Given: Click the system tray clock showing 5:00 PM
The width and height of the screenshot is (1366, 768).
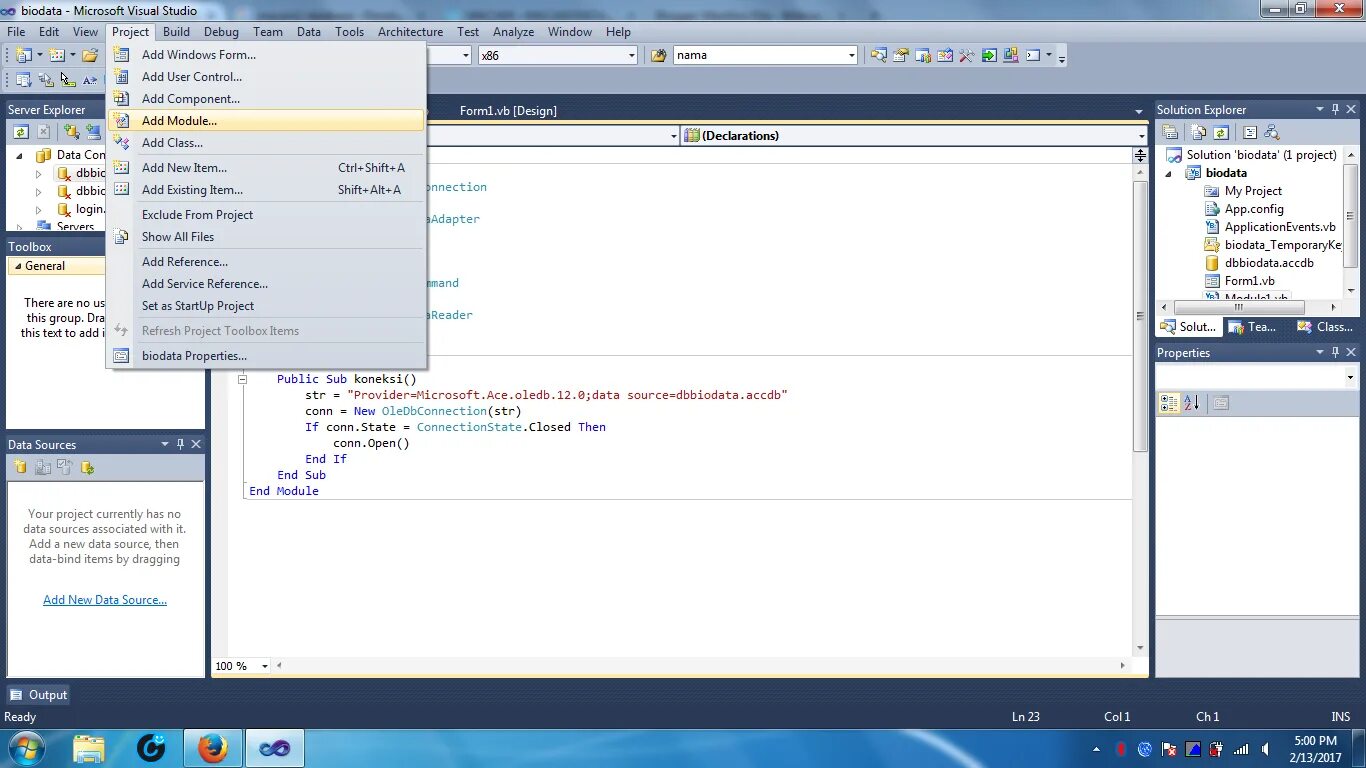Looking at the screenshot, I should 1315,749.
